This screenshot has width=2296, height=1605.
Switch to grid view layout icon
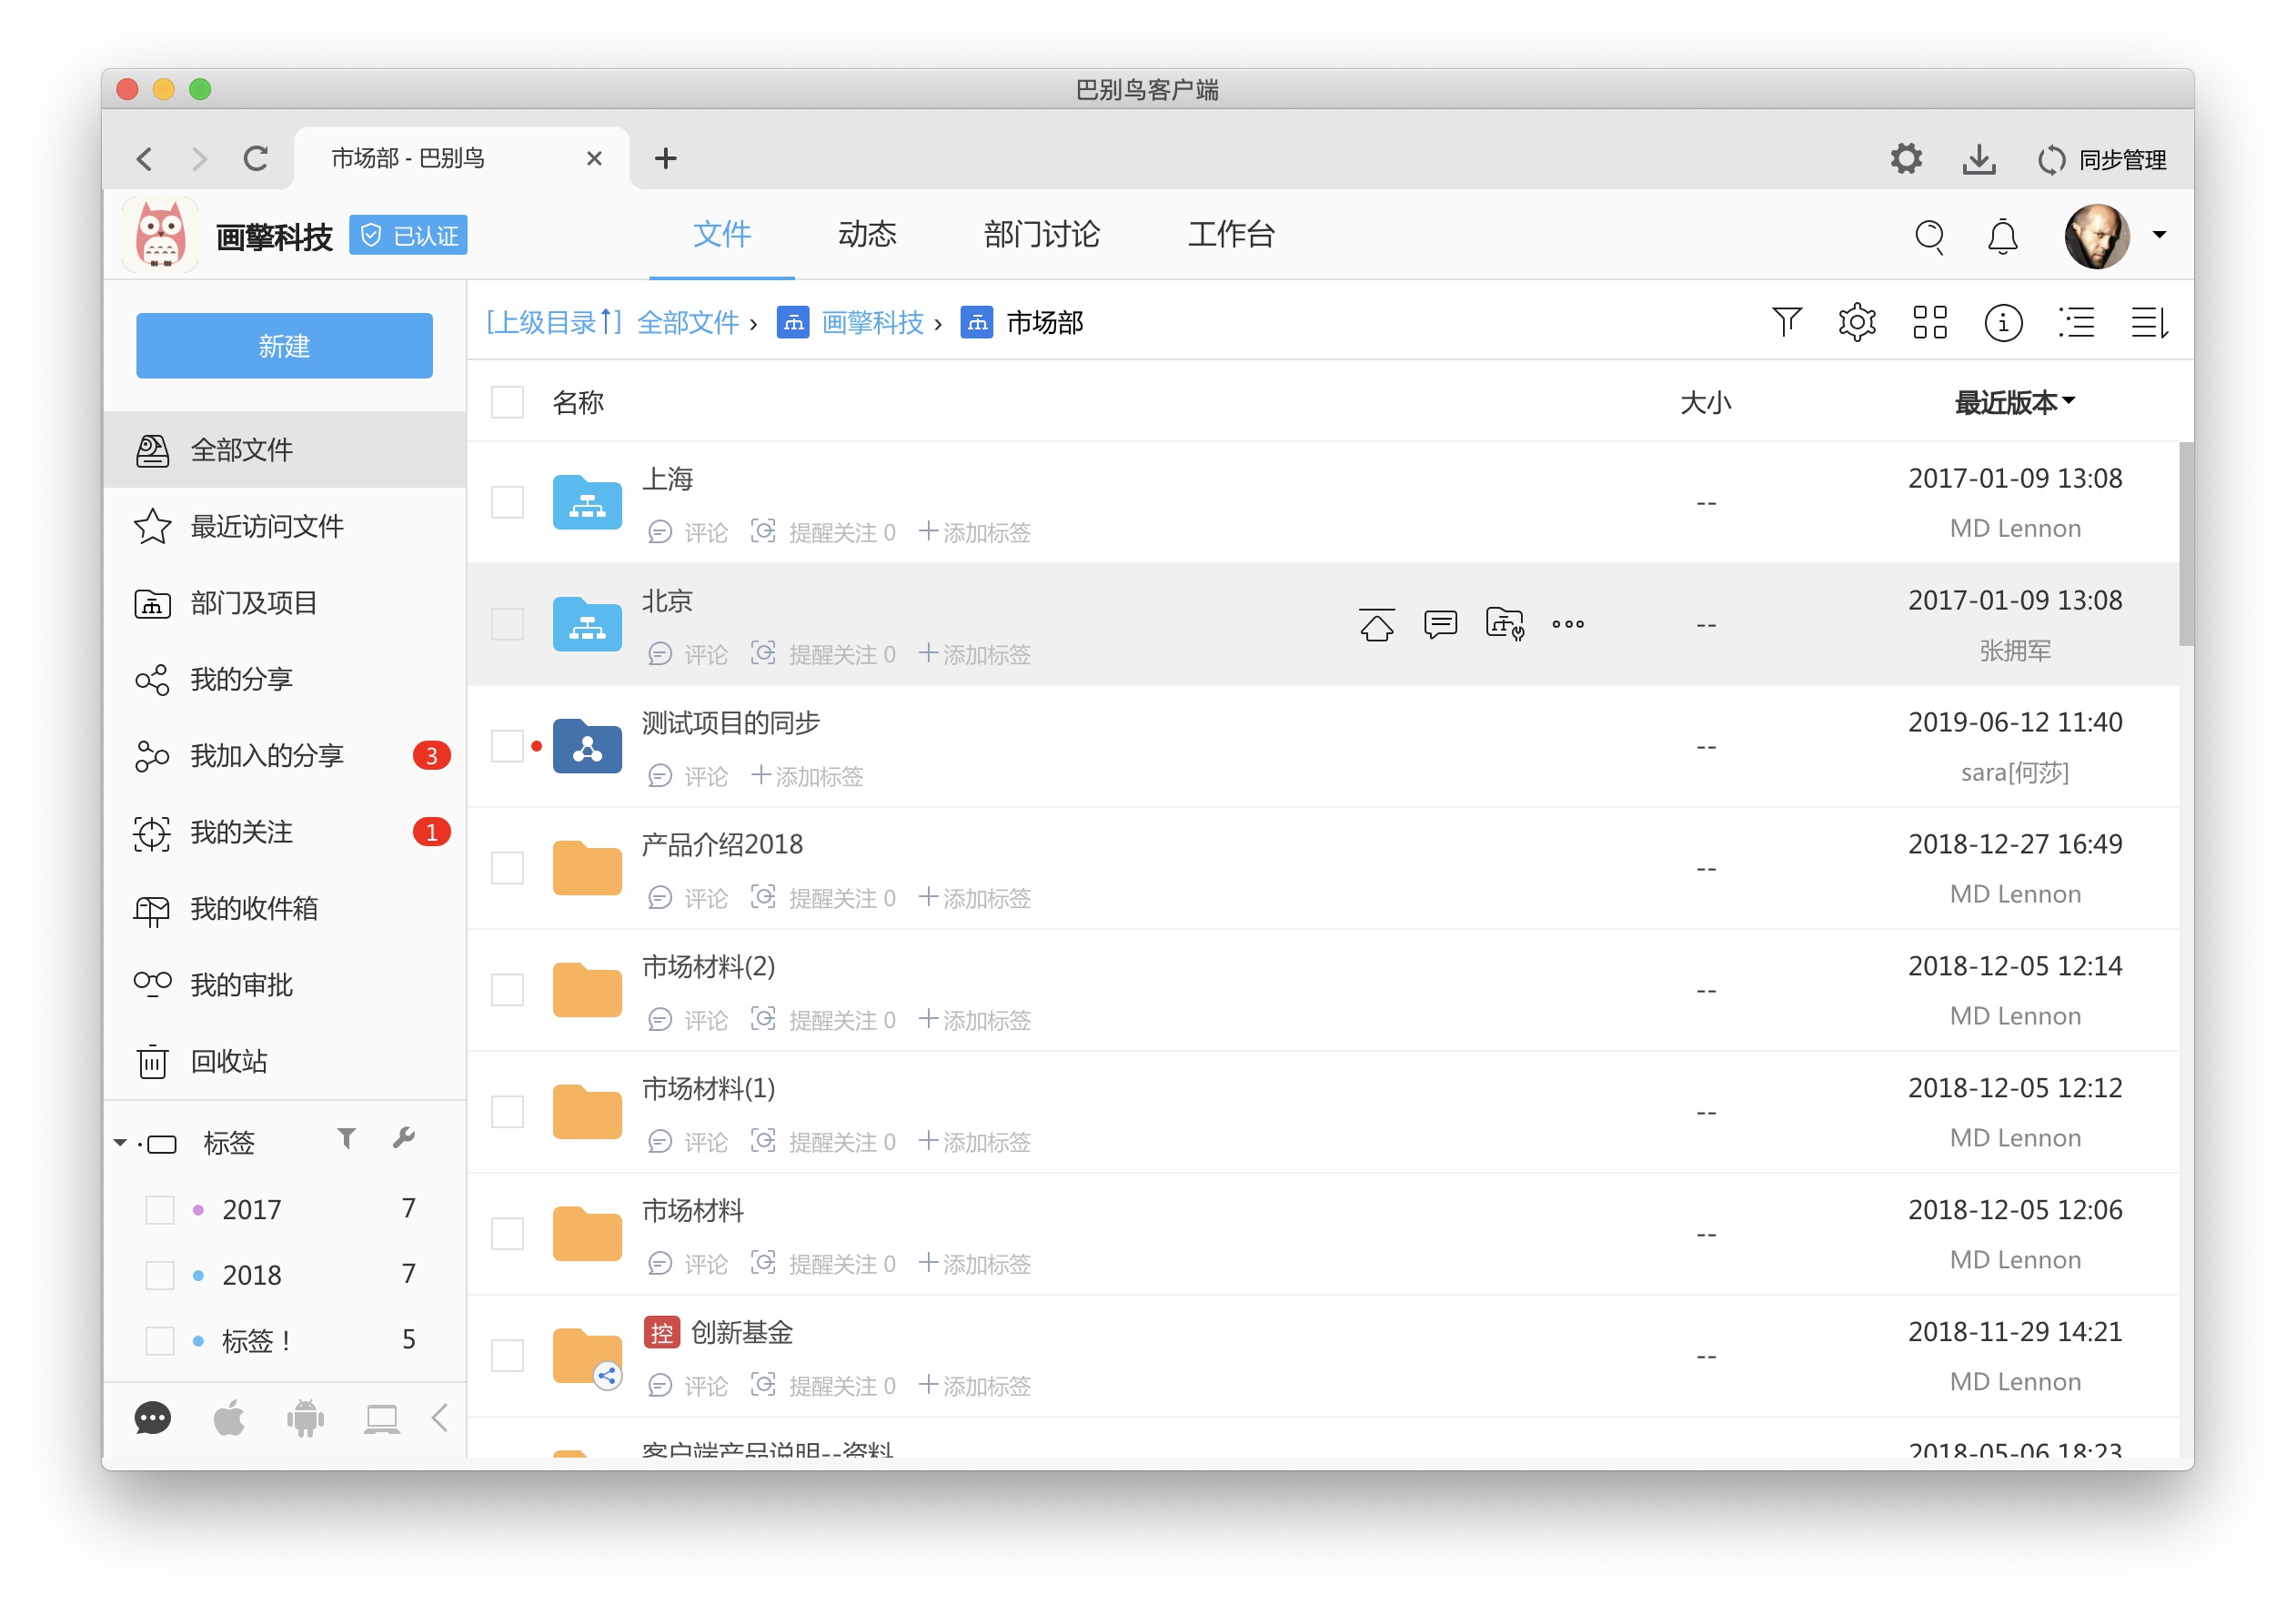click(1929, 322)
